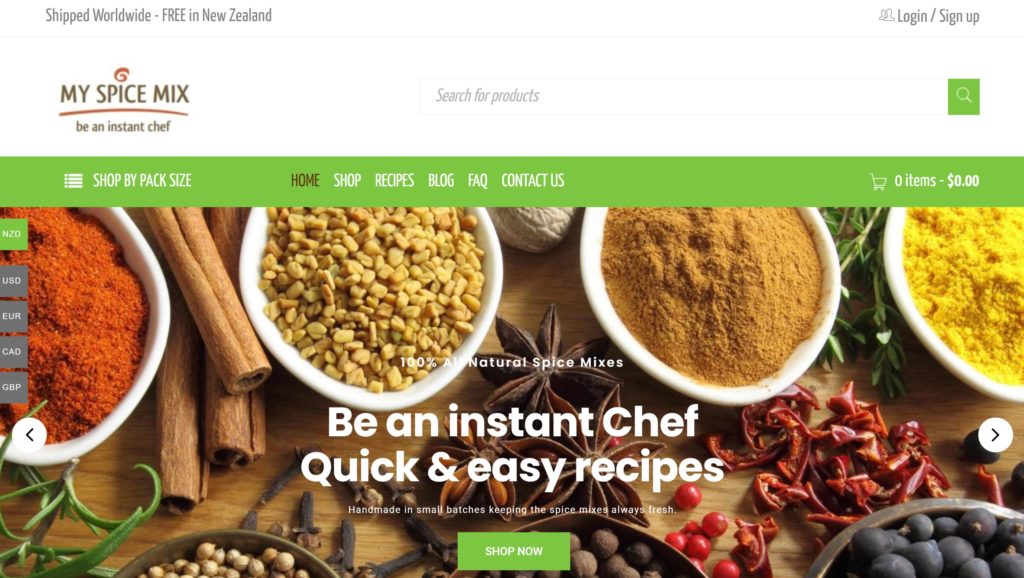Screen dimensions: 1024x578
Task: Go to next slide with right arrow
Action: click(995, 435)
